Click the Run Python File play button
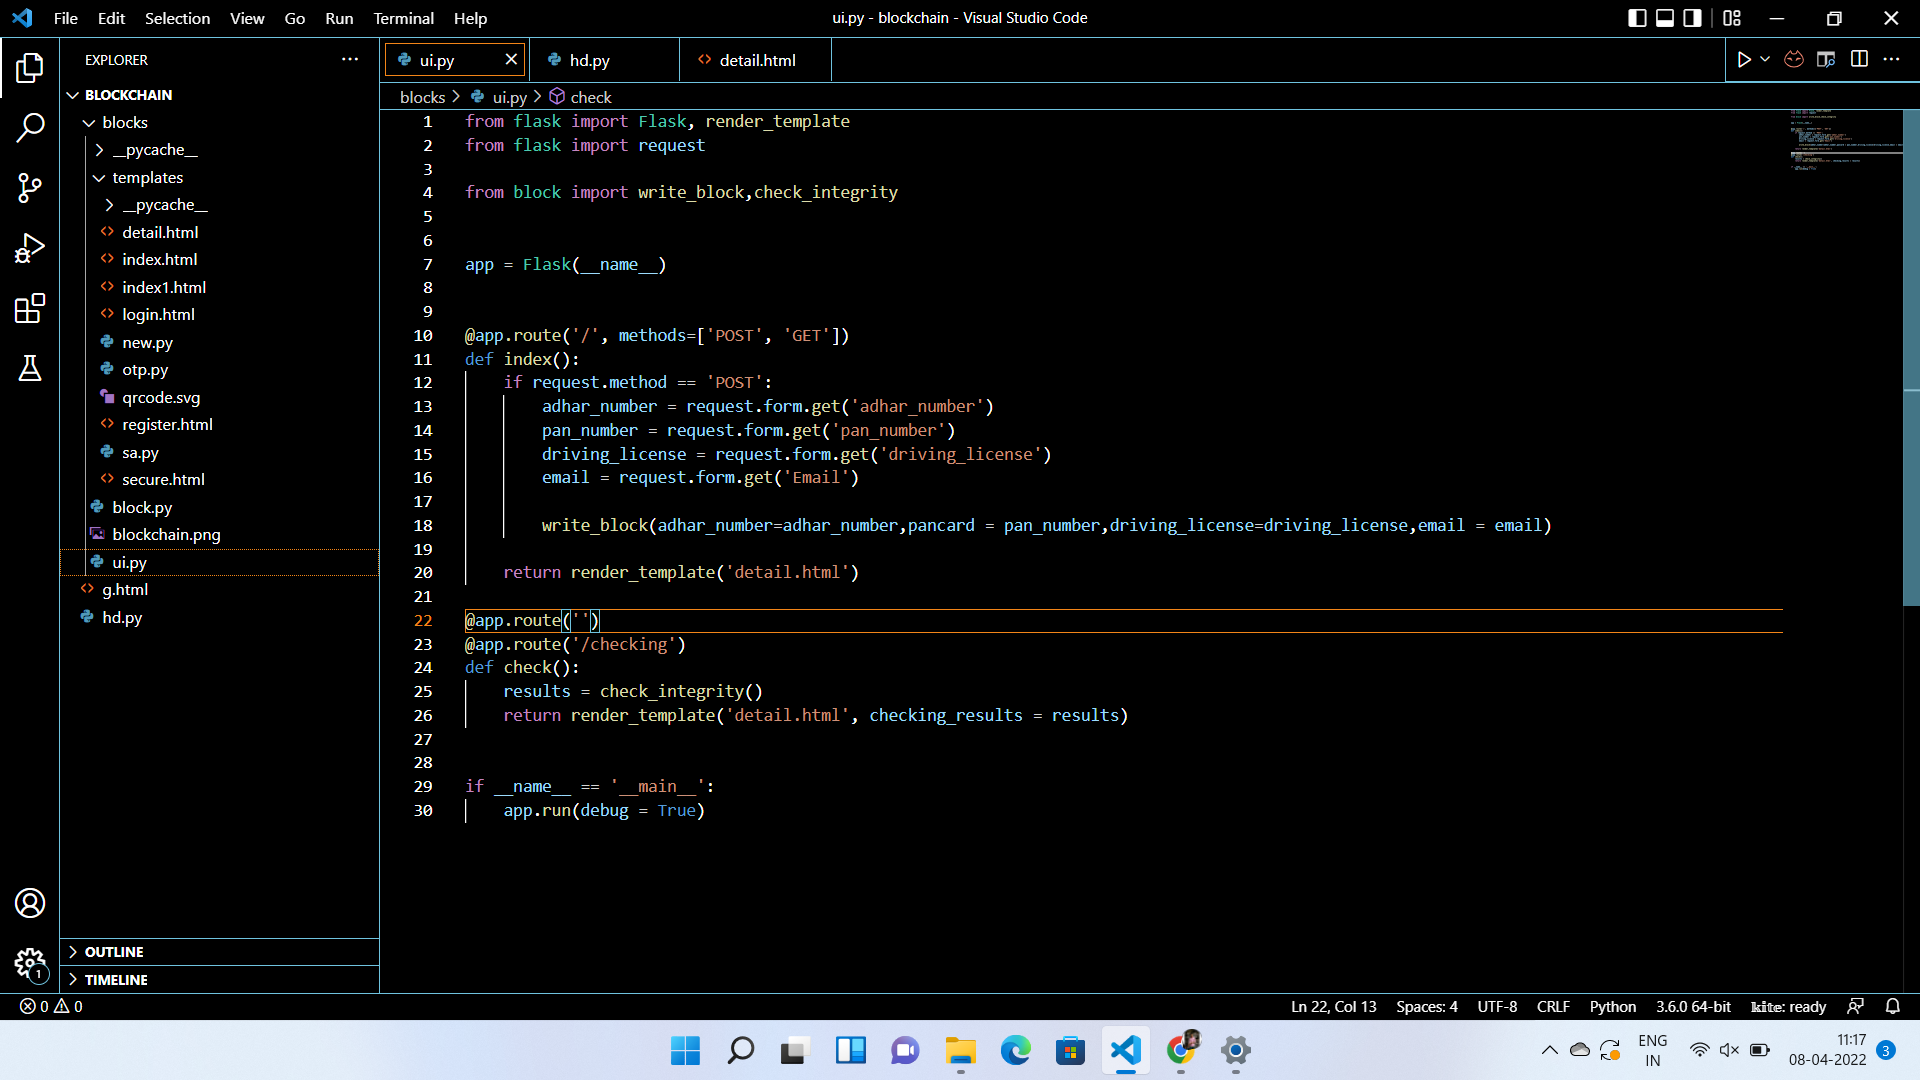 click(1744, 60)
